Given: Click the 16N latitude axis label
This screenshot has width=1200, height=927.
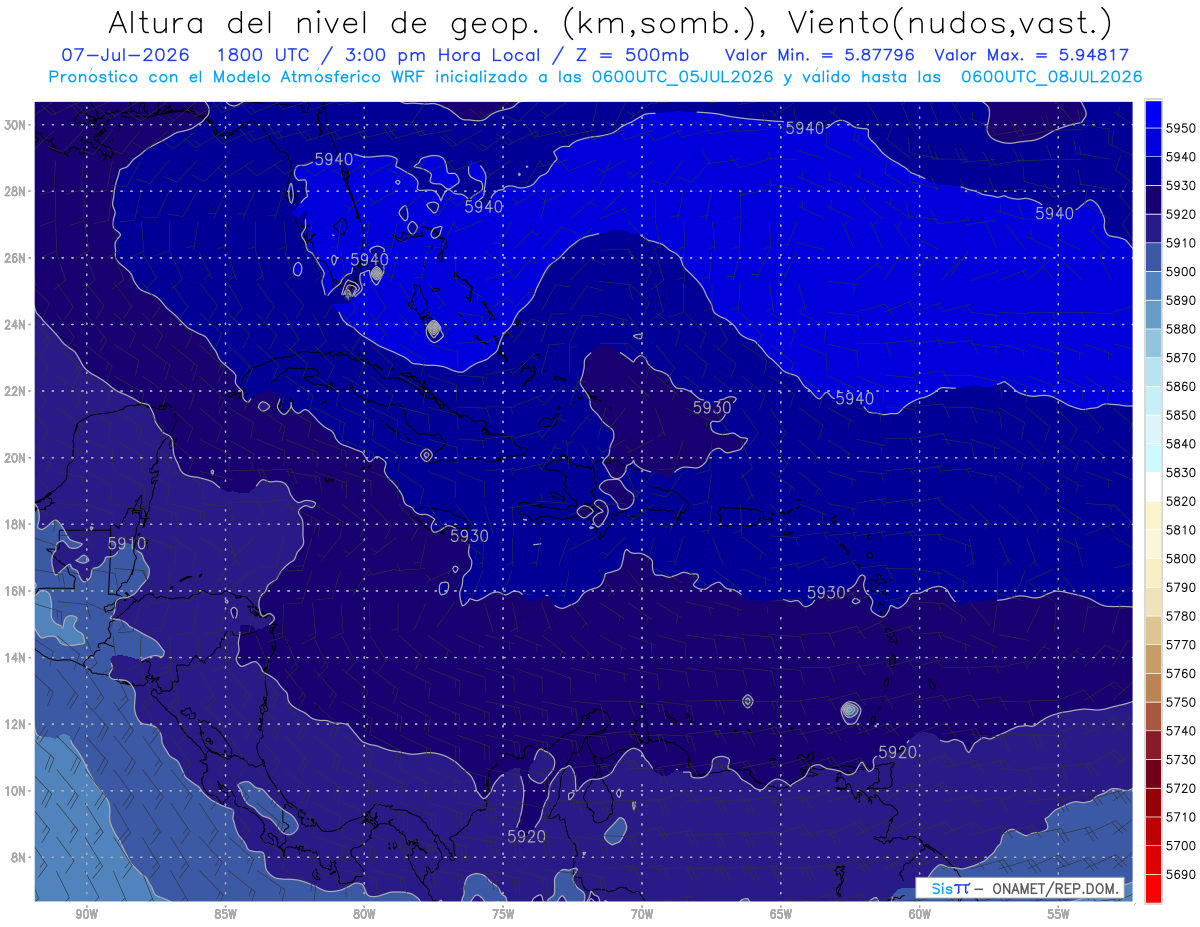Looking at the screenshot, I should tap(15, 591).
